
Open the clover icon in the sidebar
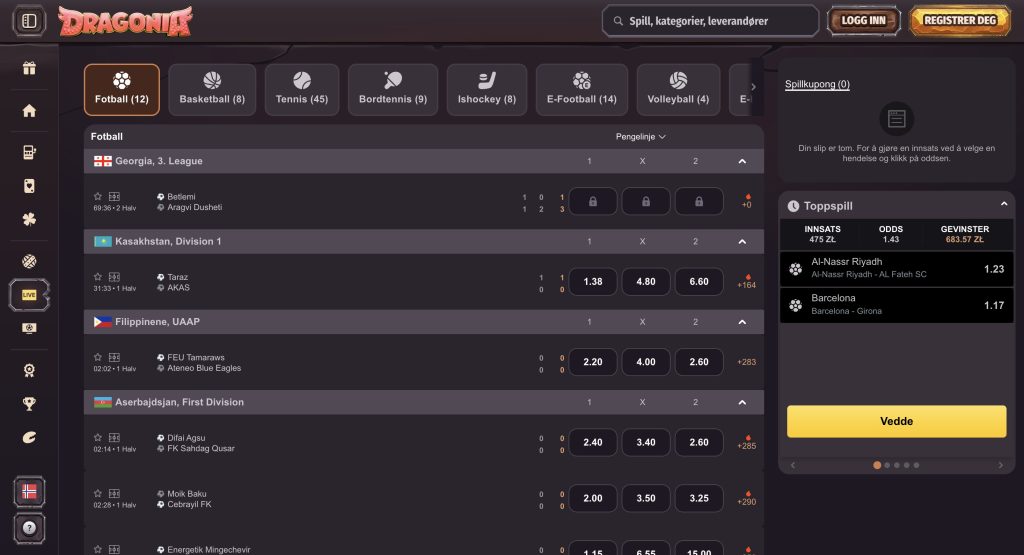(29, 219)
